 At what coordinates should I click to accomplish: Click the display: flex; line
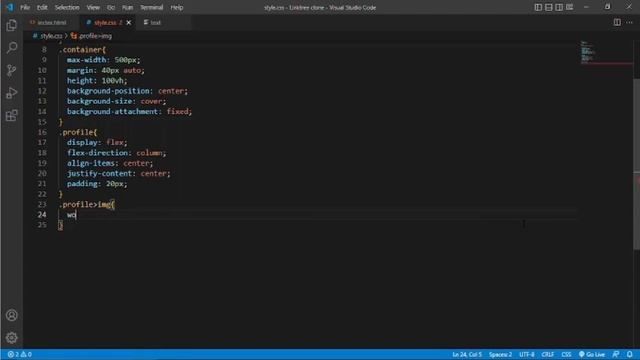97,142
